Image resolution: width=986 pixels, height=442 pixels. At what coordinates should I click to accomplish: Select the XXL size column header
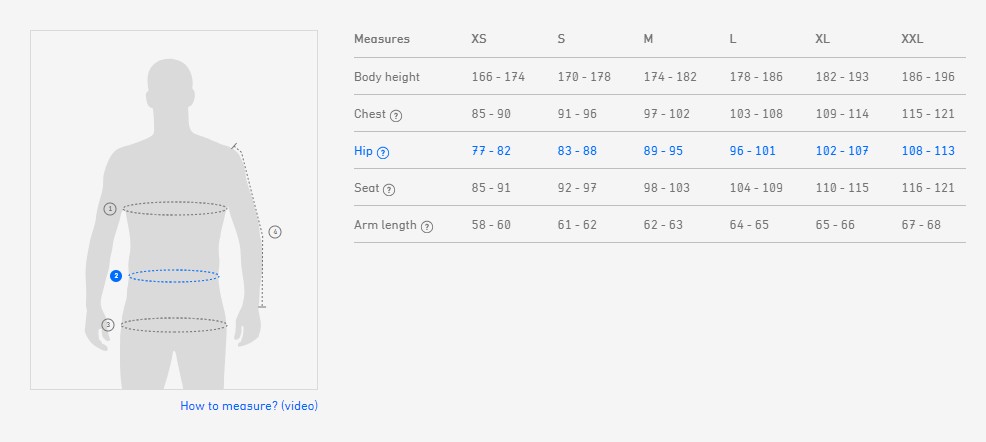click(x=912, y=39)
